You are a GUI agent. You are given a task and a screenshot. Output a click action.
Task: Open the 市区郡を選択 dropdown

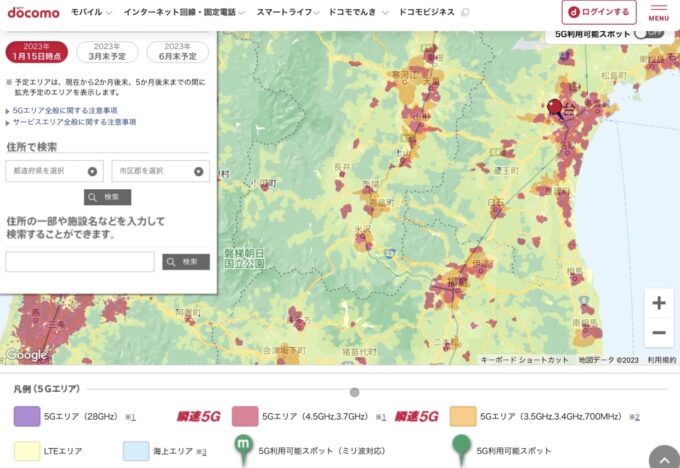tap(160, 171)
